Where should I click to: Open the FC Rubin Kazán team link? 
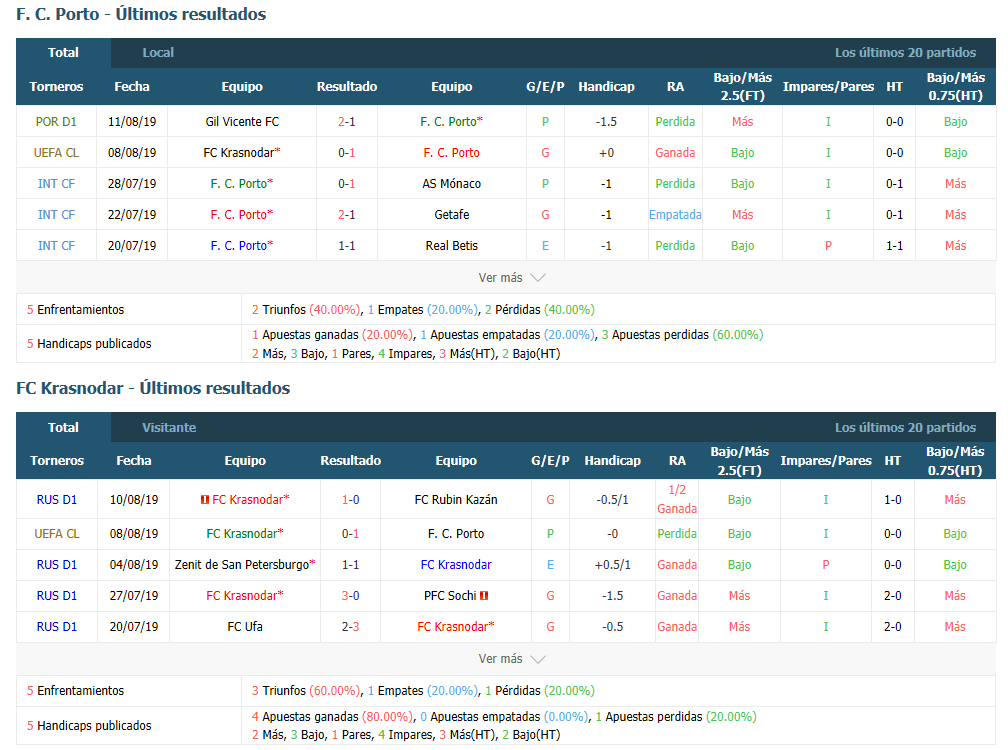456,499
